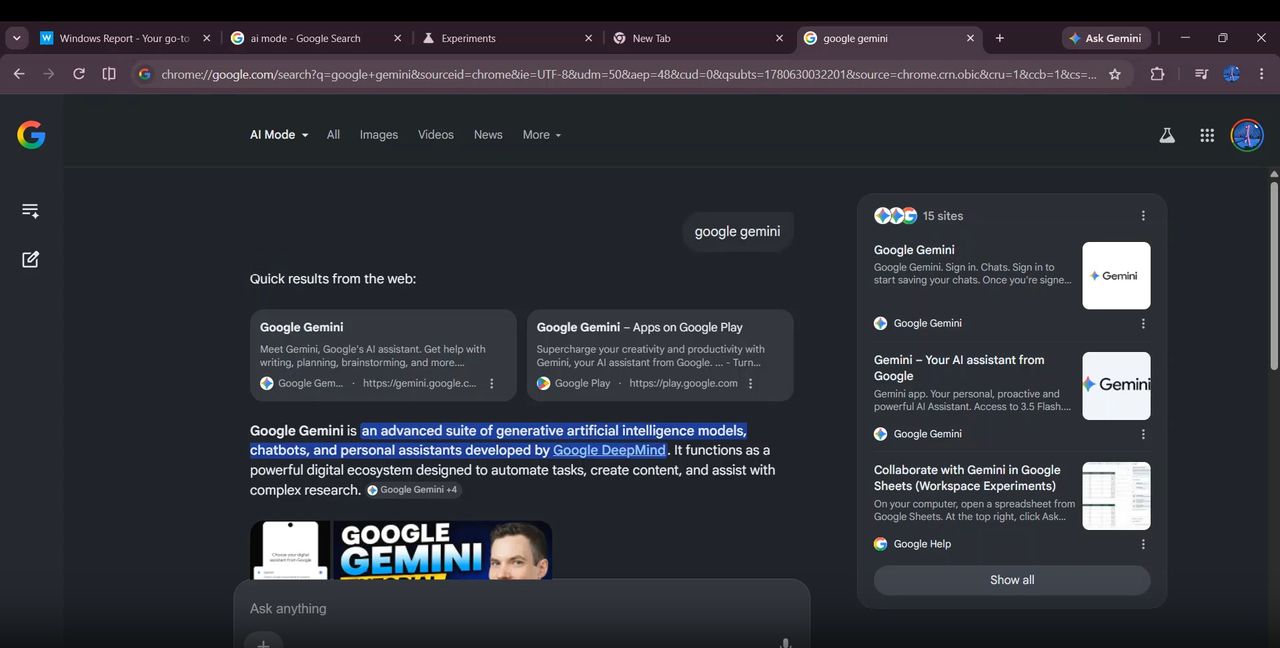Viewport: 1280px width, 648px height.
Task: Expand the More filters dropdown
Action: pyautogui.click(x=542, y=135)
